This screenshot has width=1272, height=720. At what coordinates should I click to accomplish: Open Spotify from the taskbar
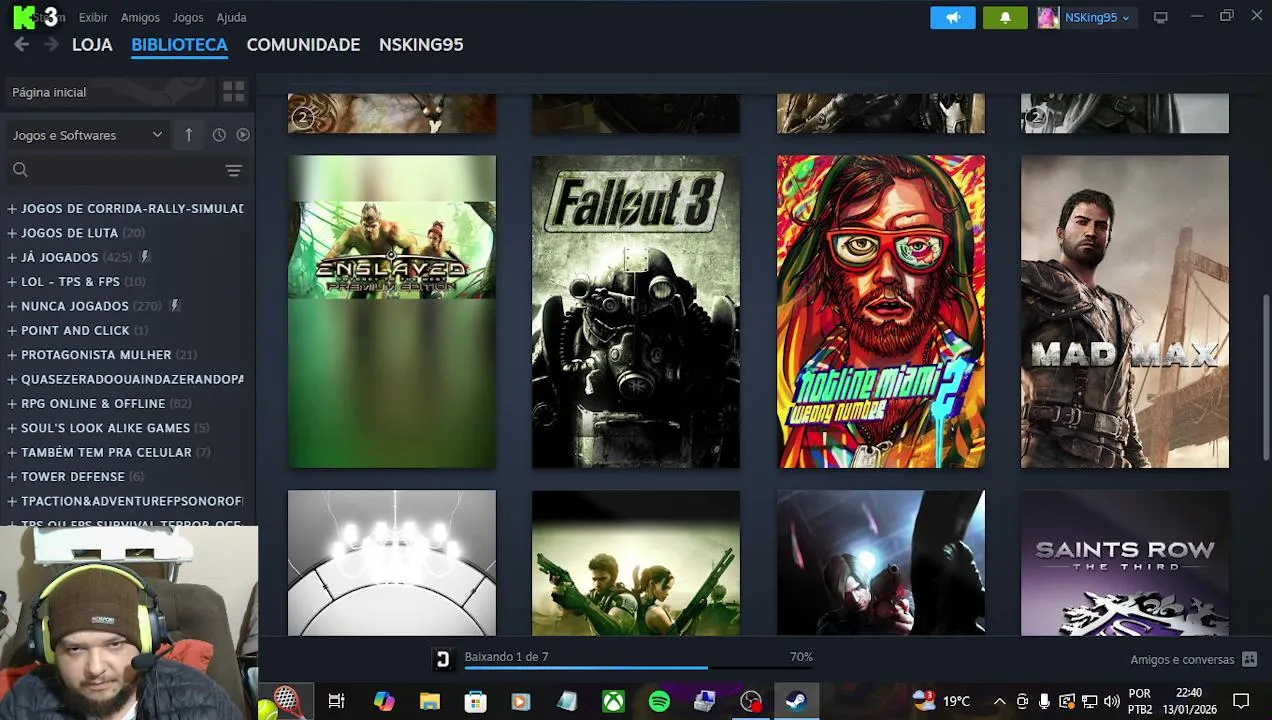[659, 701]
